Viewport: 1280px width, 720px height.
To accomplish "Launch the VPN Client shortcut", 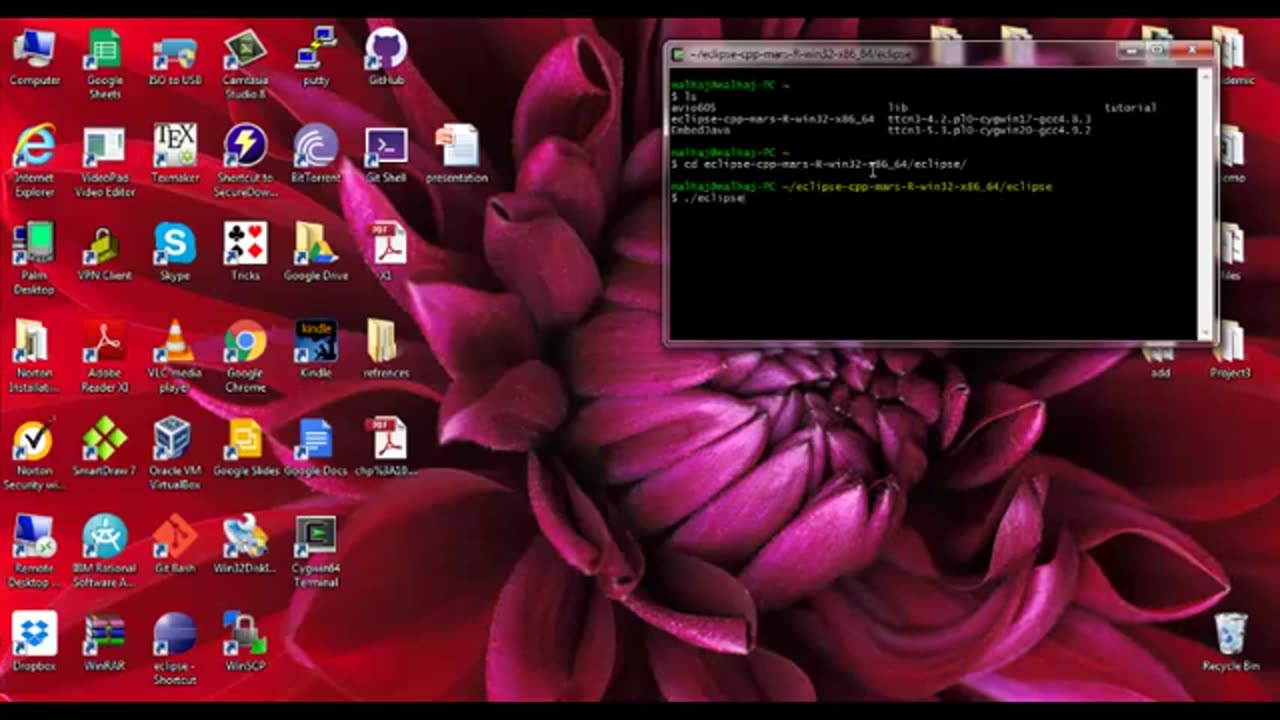I will pyautogui.click(x=104, y=251).
